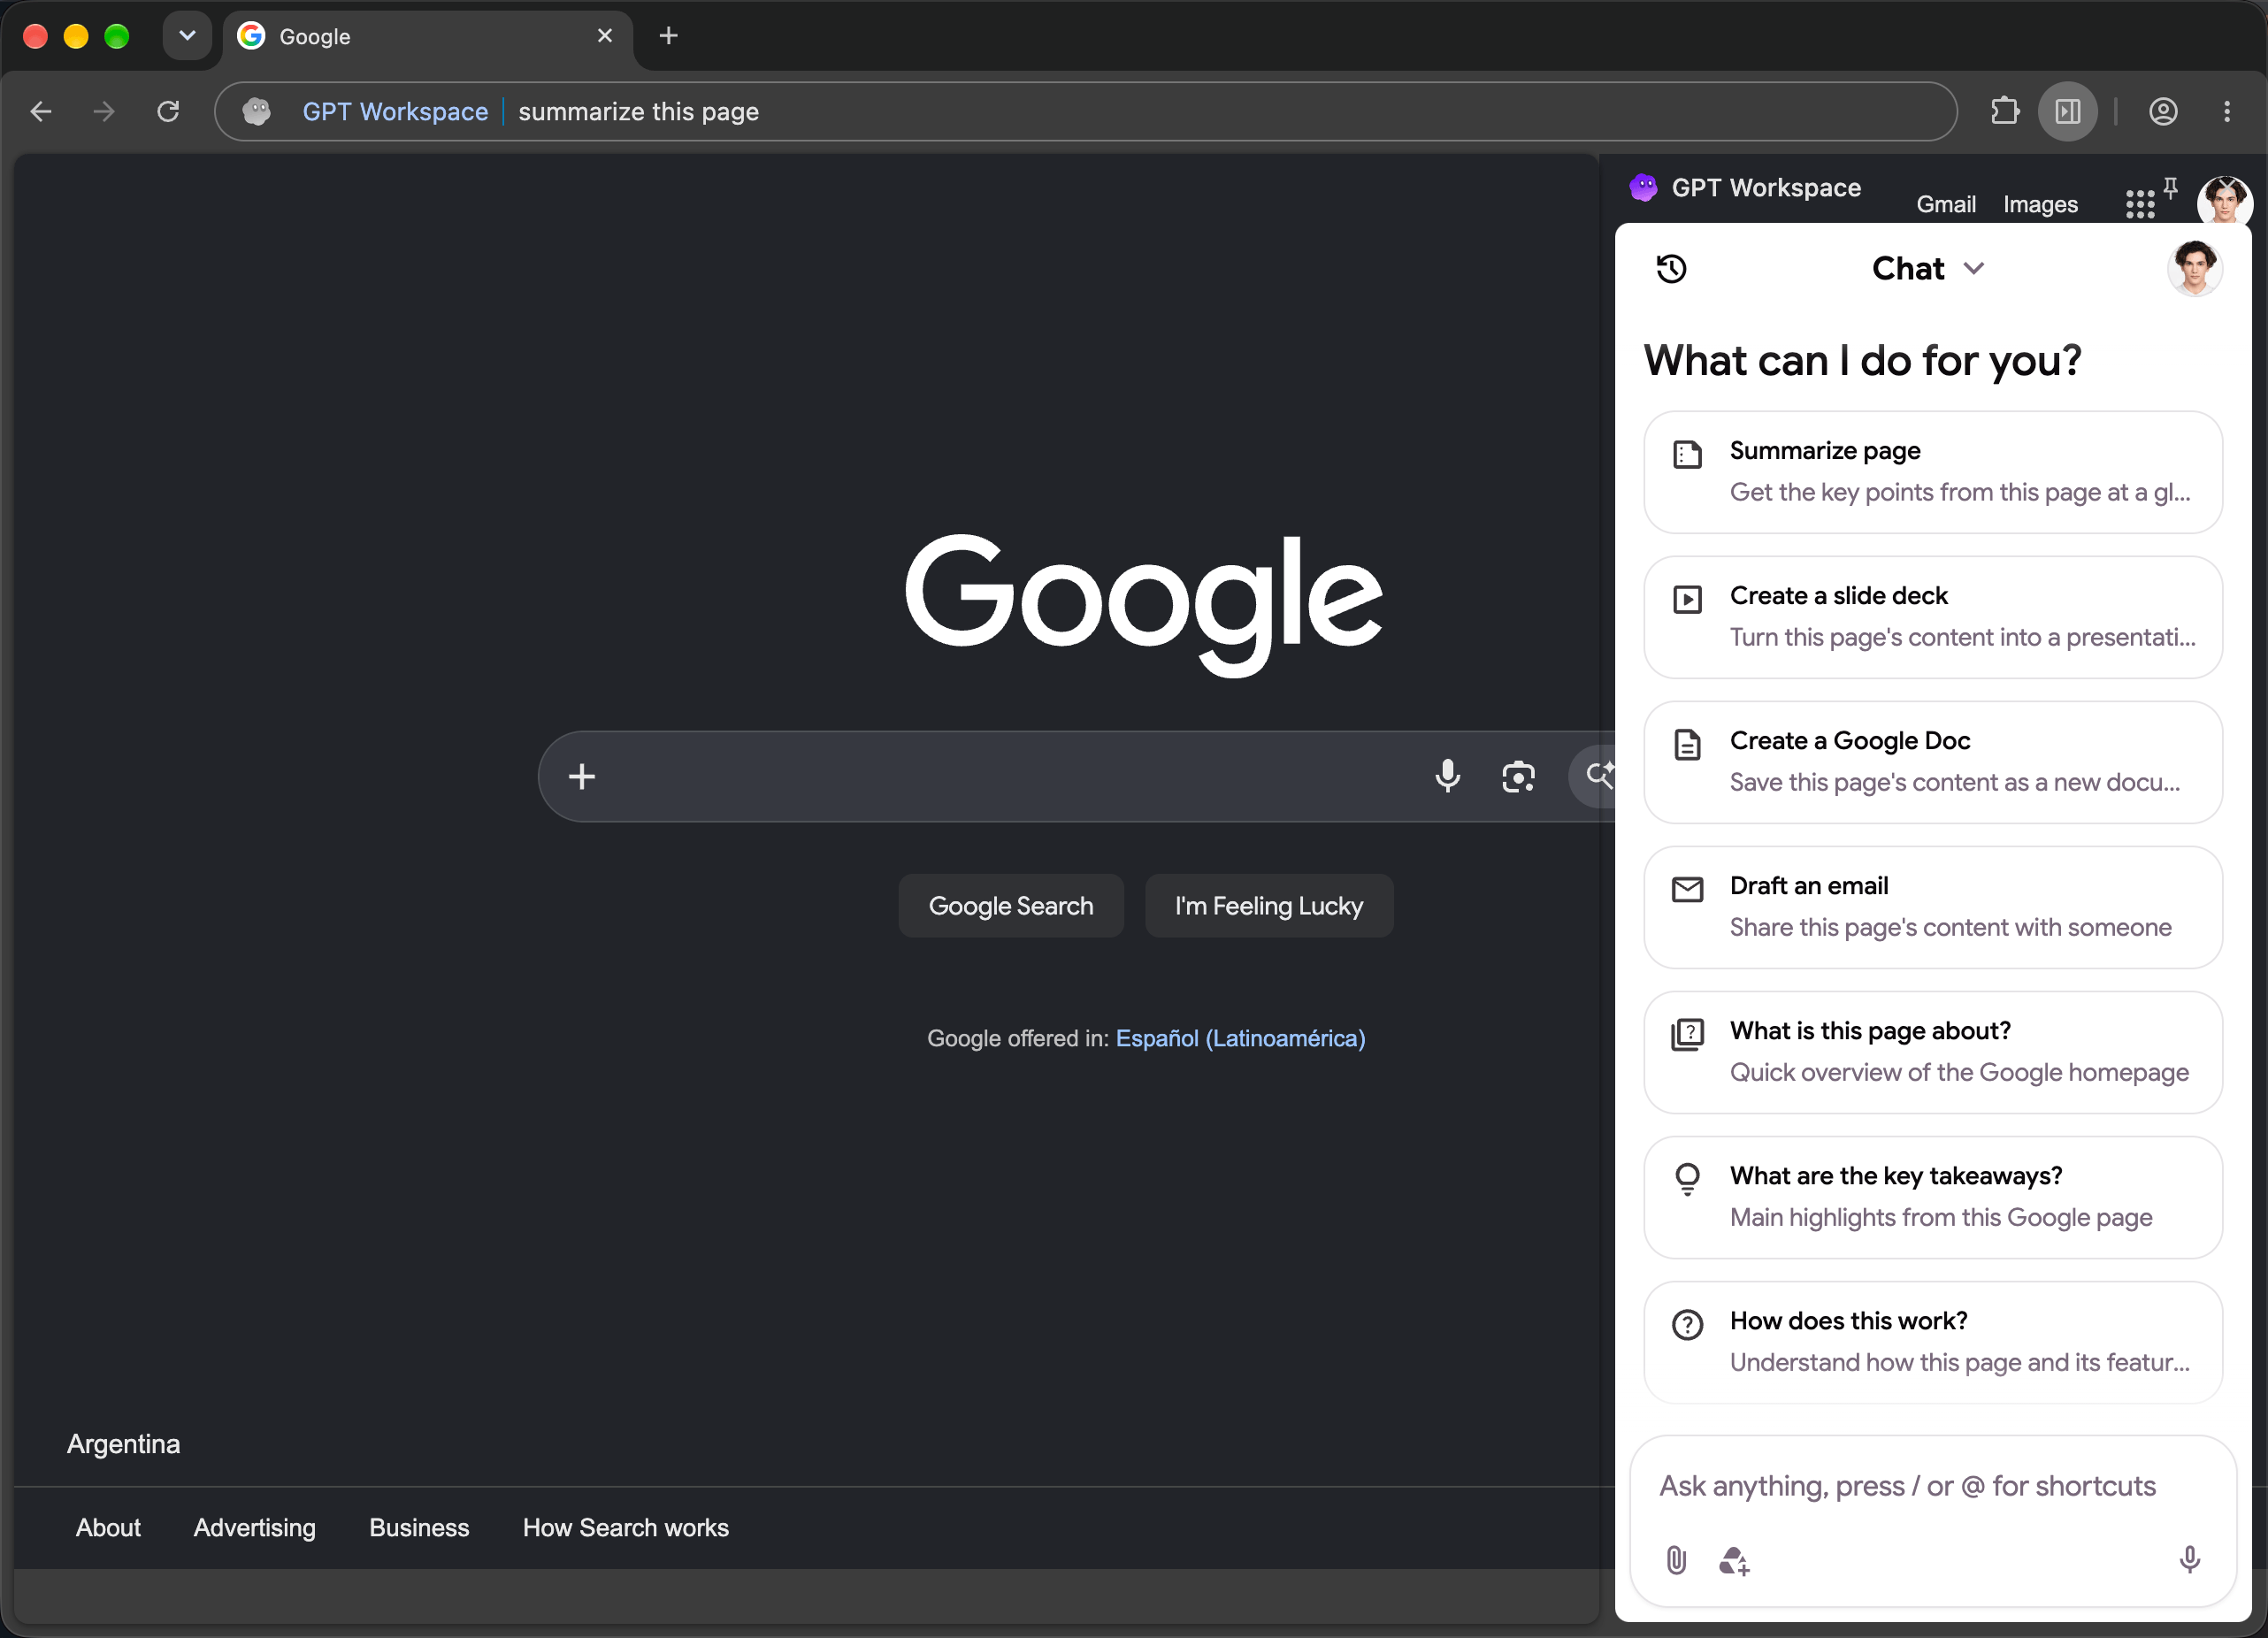Open a new browser tab

pyautogui.click(x=669, y=36)
